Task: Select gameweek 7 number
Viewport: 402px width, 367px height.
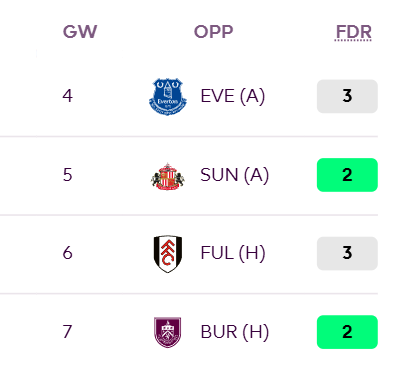Action: [x=68, y=332]
